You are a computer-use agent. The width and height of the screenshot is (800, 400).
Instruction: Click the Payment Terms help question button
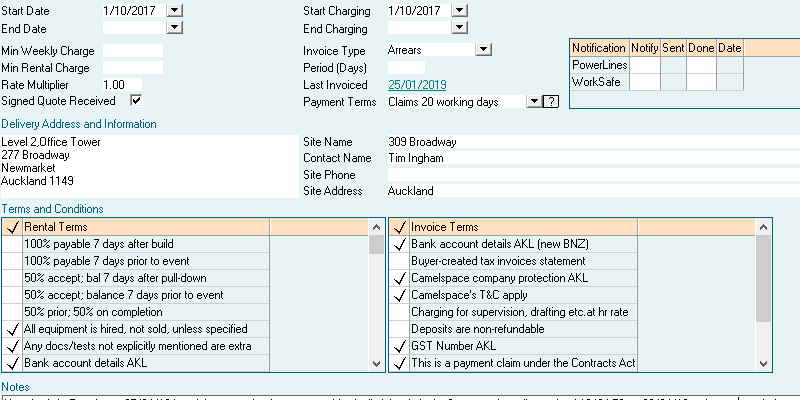(549, 101)
